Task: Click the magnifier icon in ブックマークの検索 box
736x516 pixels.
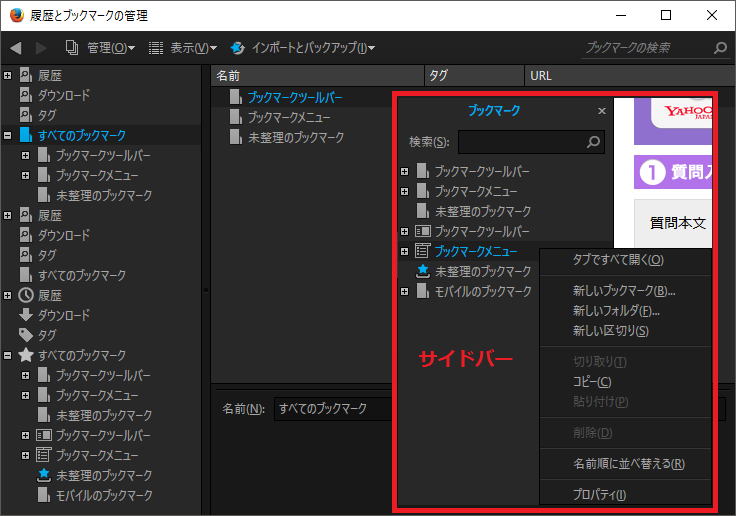Action: 720,47
